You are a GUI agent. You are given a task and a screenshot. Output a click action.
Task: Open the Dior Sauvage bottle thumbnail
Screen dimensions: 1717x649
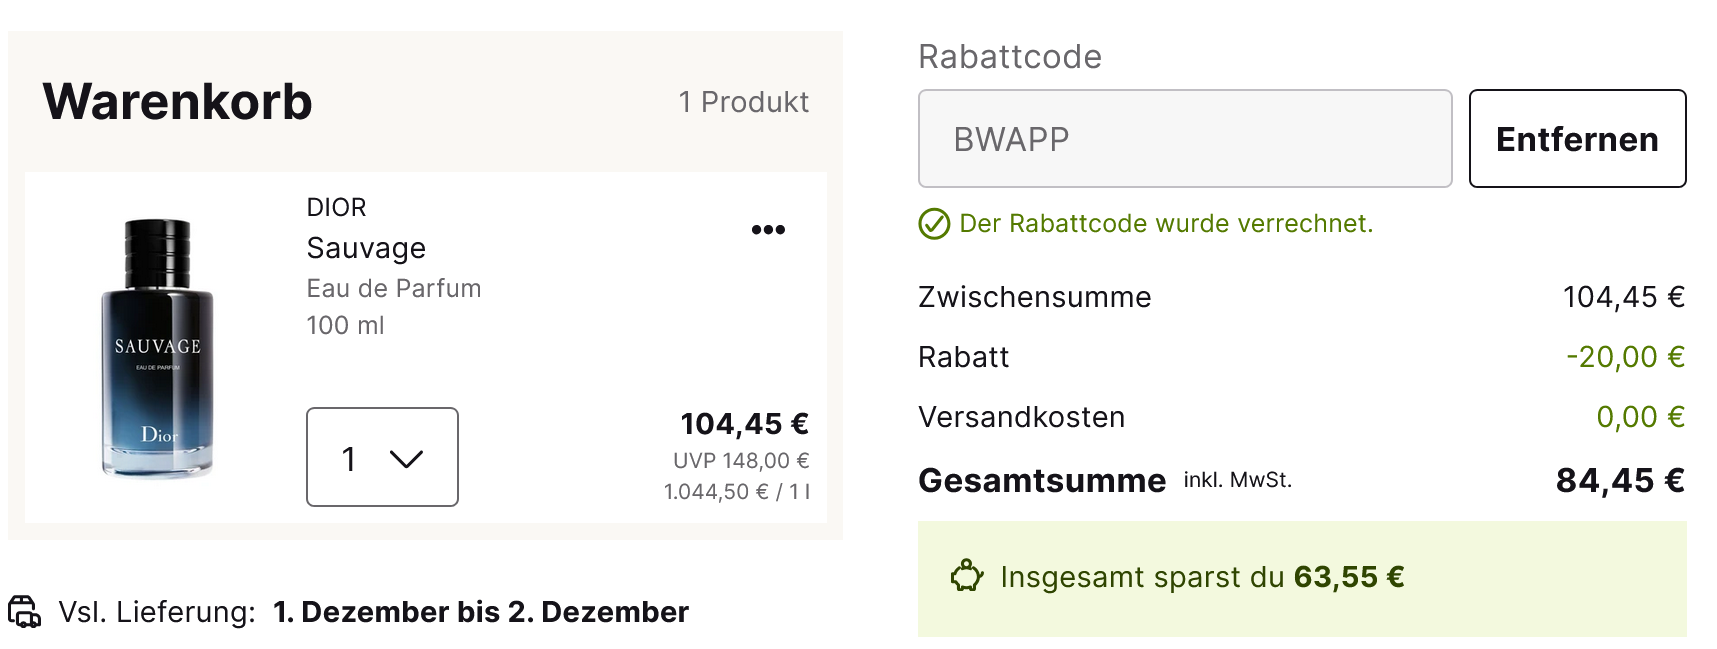click(158, 348)
